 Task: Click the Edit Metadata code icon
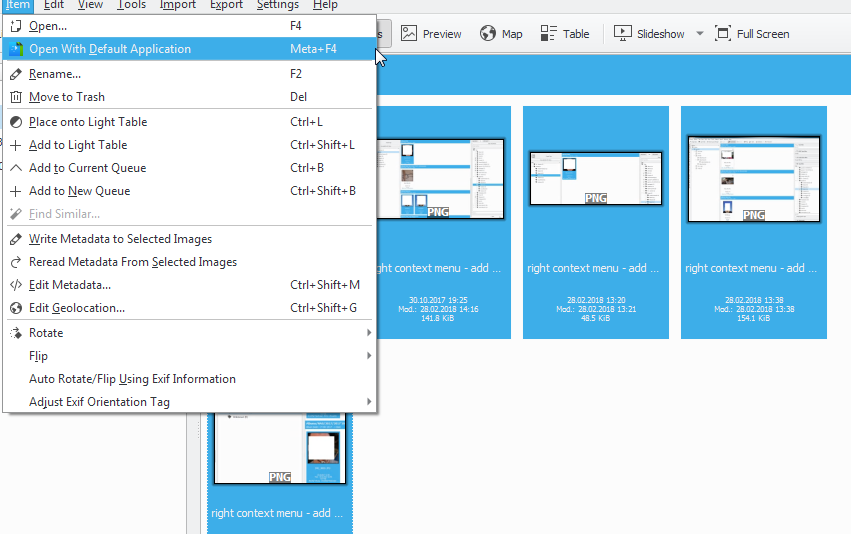coord(15,285)
